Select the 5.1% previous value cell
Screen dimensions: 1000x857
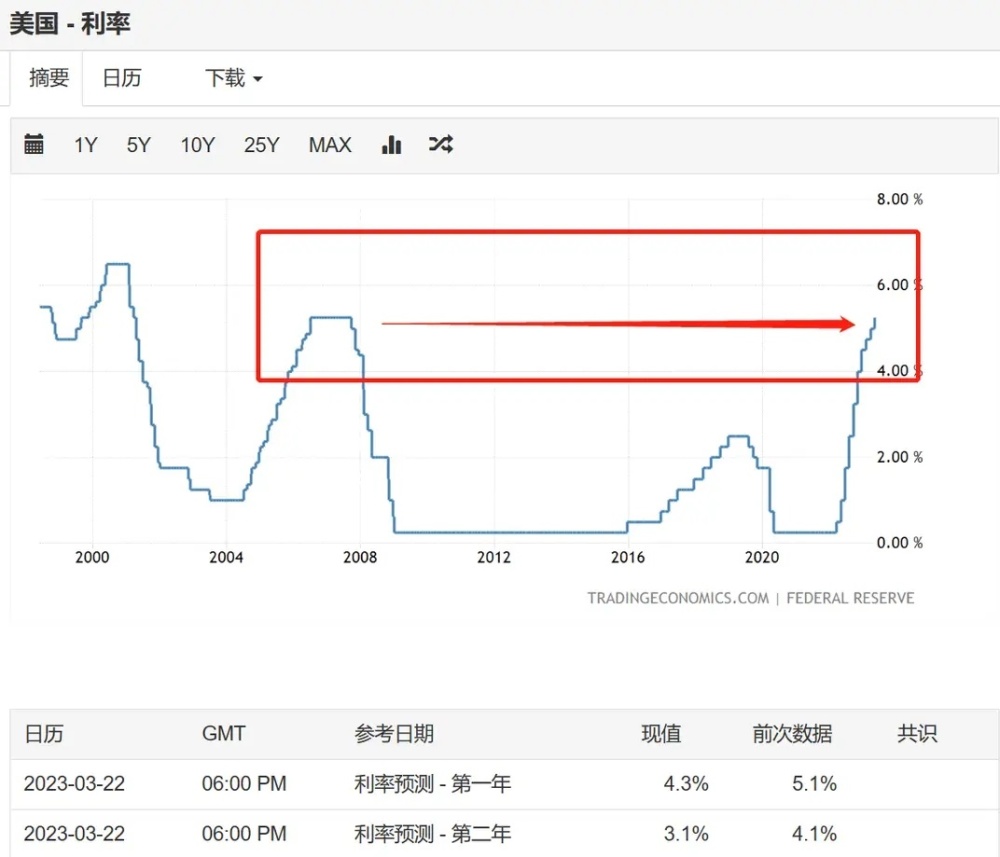click(x=814, y=783)
